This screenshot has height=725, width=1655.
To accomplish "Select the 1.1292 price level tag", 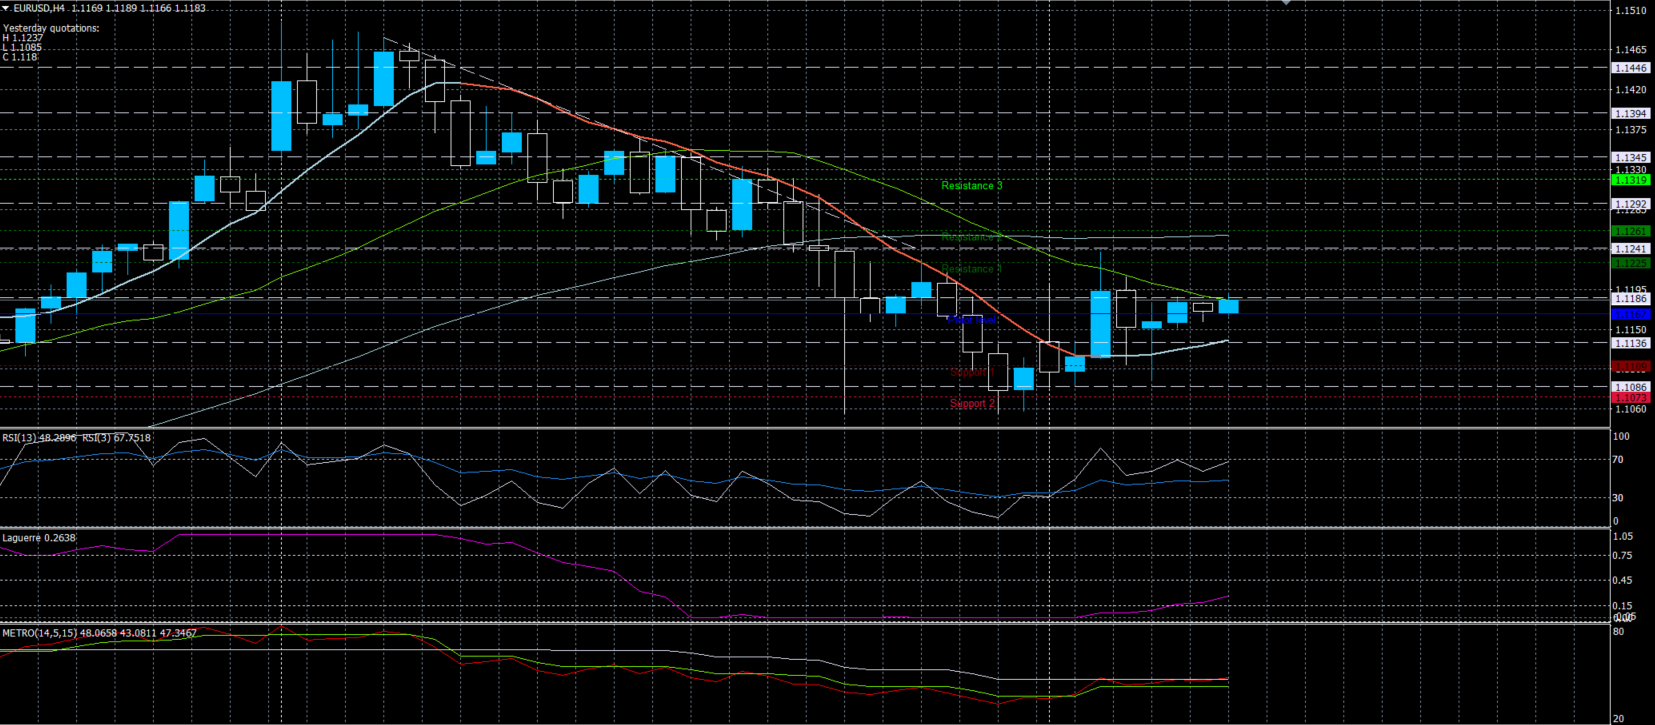I will (x=1631, y=204).
